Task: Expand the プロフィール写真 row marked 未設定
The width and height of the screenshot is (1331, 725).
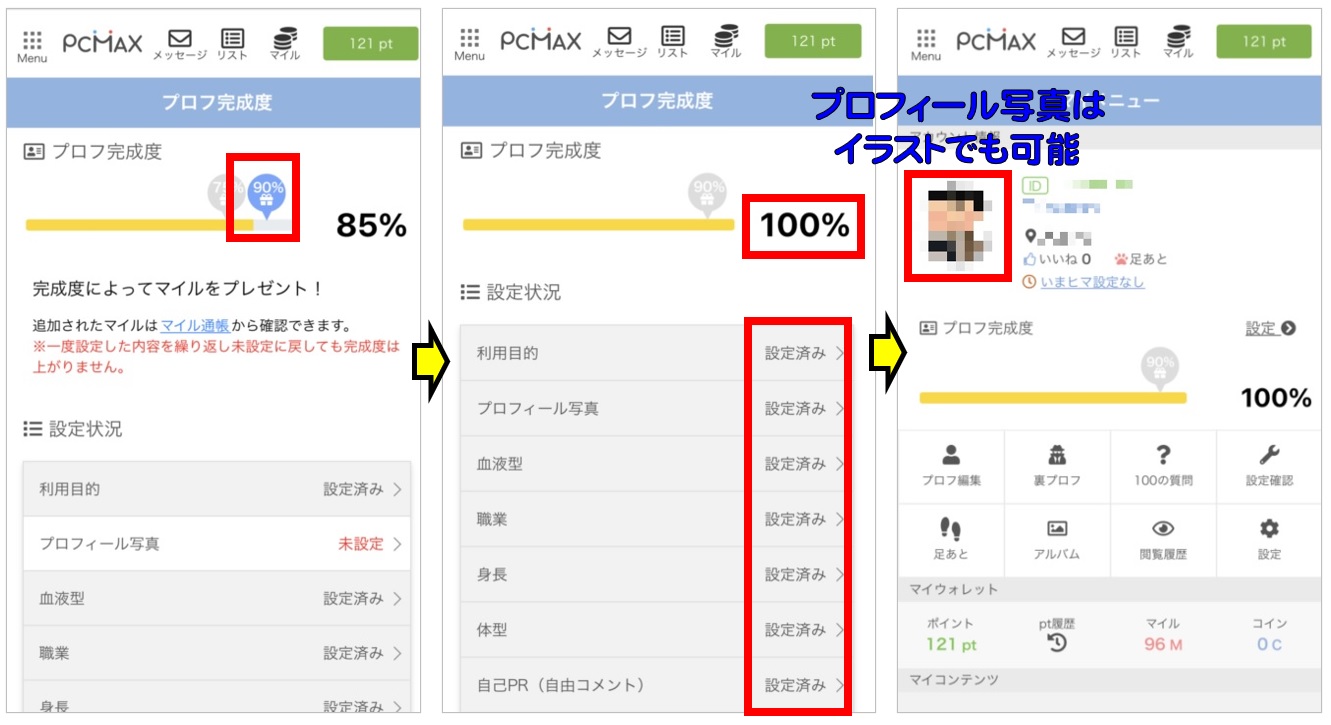Action: (216, 544)
